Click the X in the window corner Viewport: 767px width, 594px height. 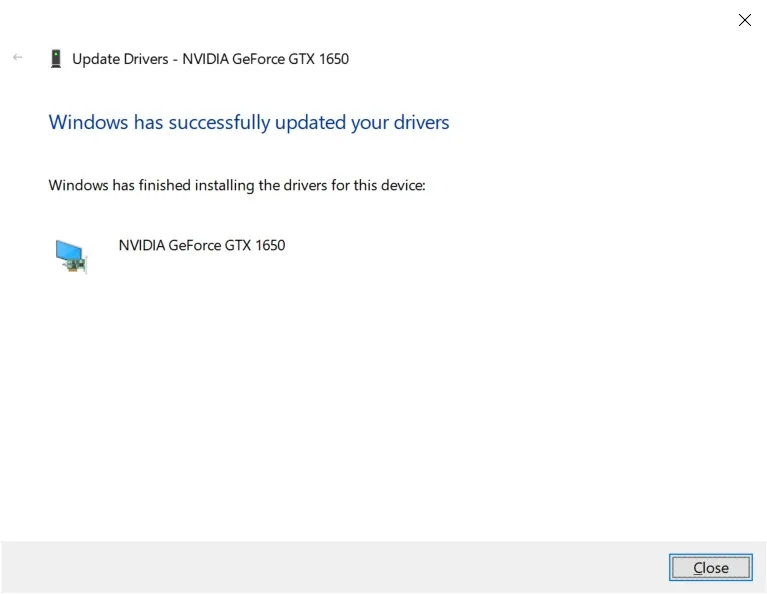(744, 20)
